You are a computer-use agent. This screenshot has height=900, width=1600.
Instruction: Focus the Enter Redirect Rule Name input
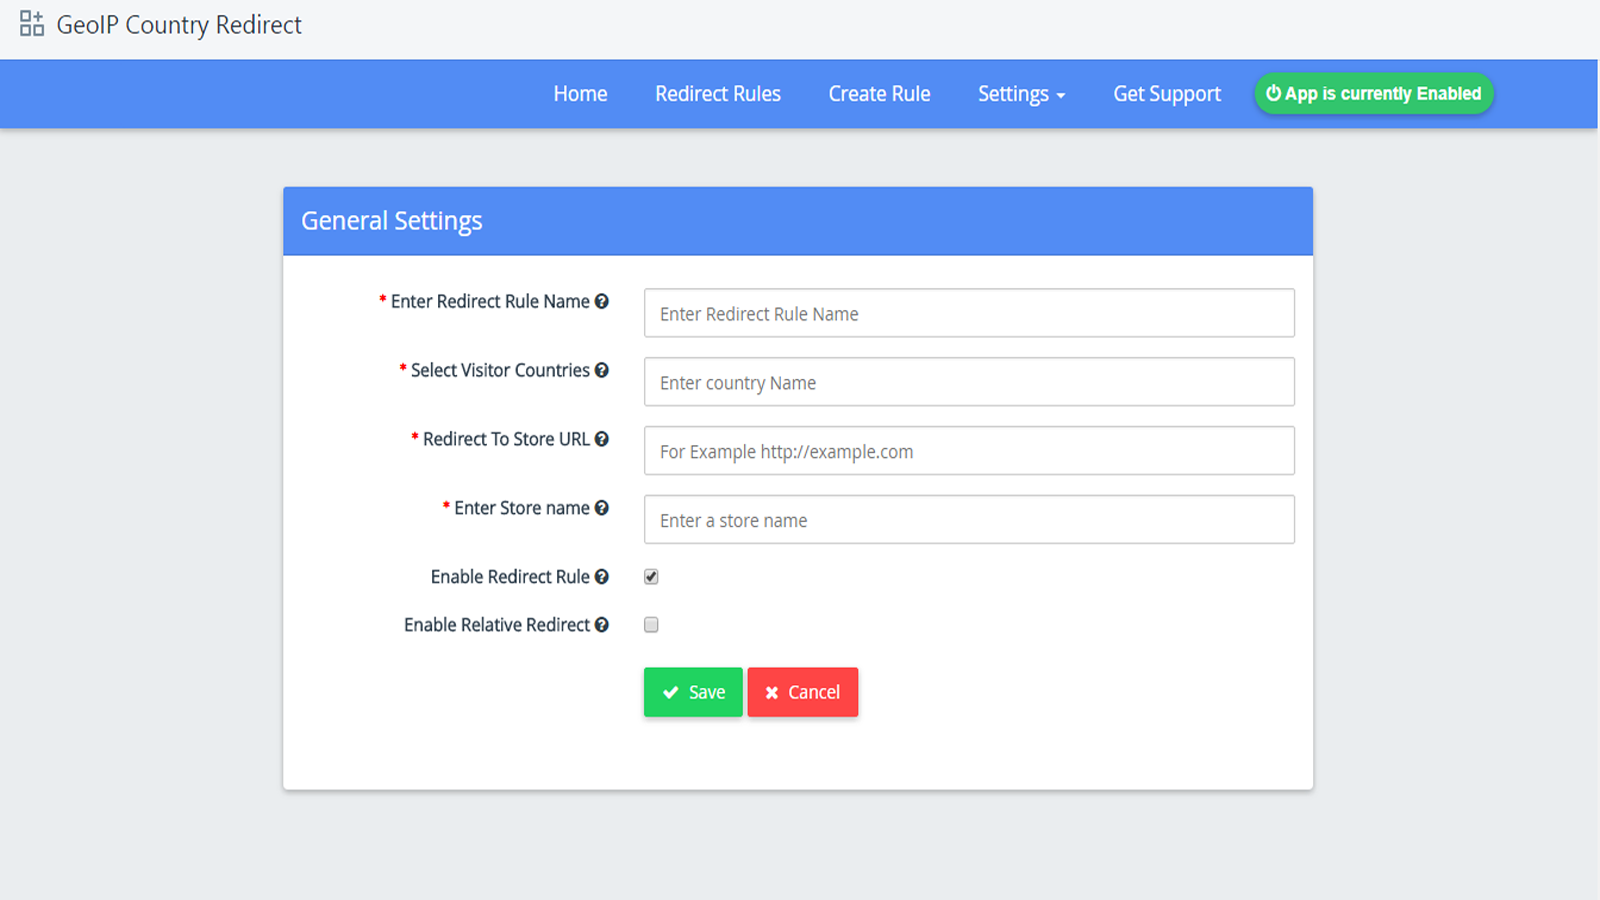[x=968, y=313]
